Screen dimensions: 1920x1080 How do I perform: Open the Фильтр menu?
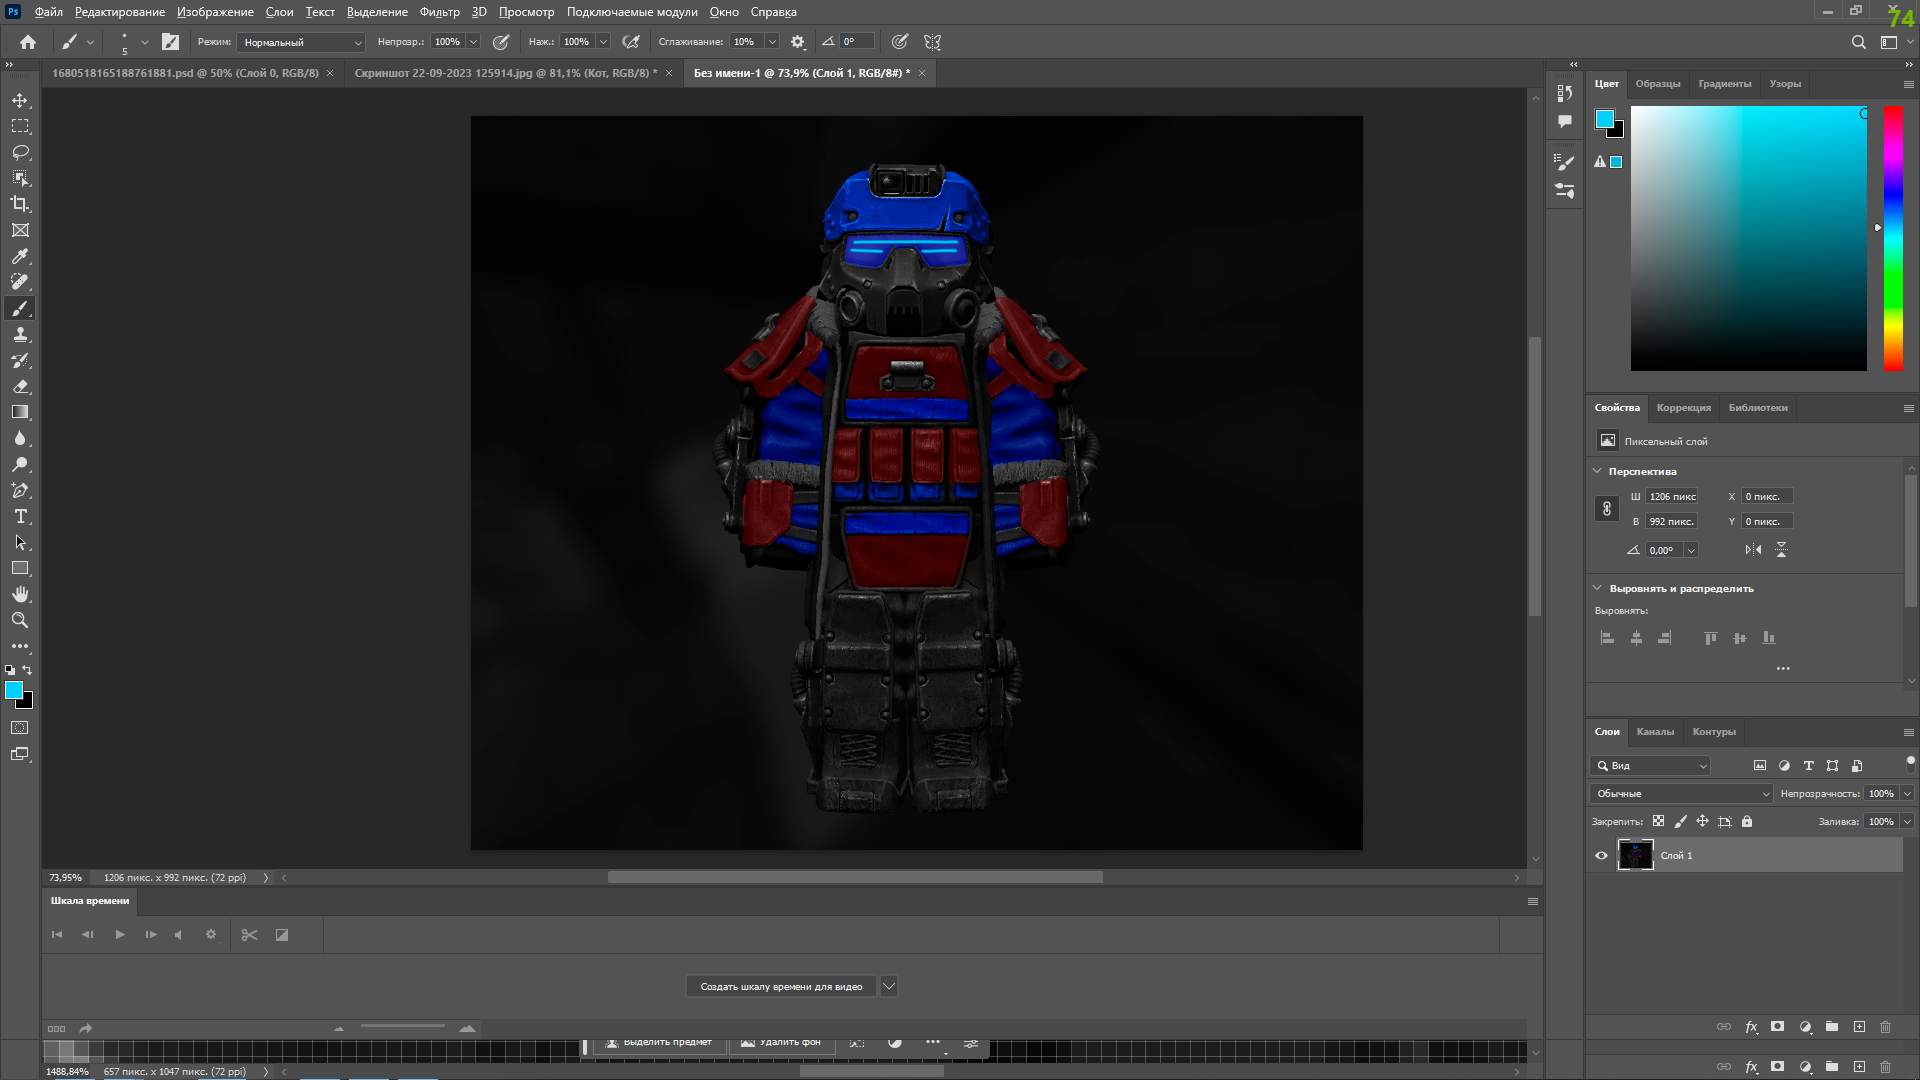point(439,12)
